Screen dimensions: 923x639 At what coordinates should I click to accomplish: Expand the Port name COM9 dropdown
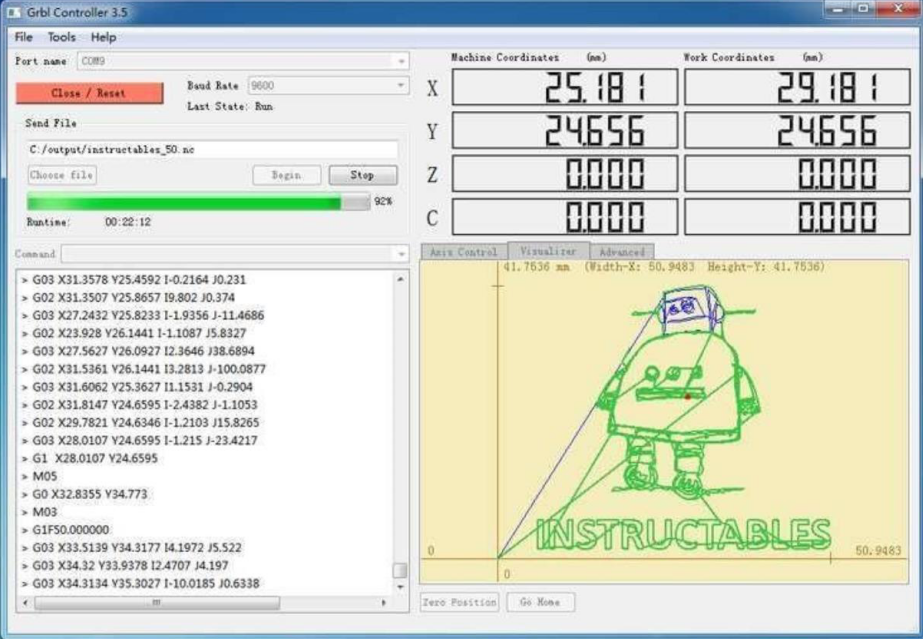401,61
